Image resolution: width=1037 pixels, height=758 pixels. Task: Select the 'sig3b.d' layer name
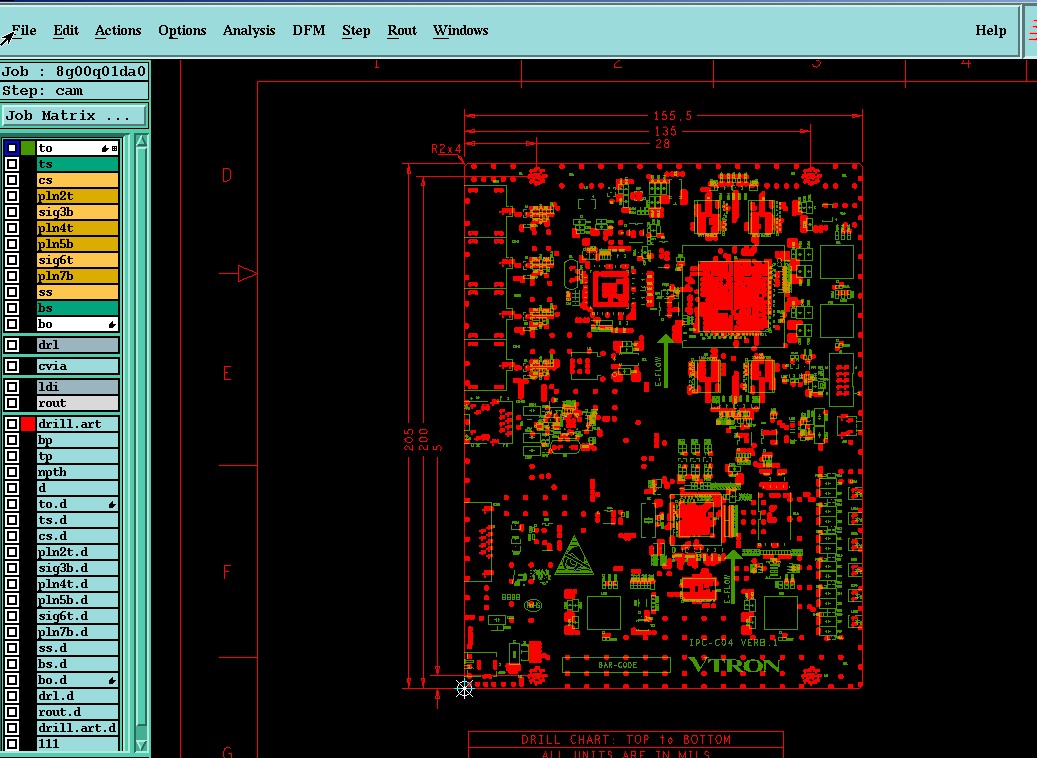click(x=77, y=568)
